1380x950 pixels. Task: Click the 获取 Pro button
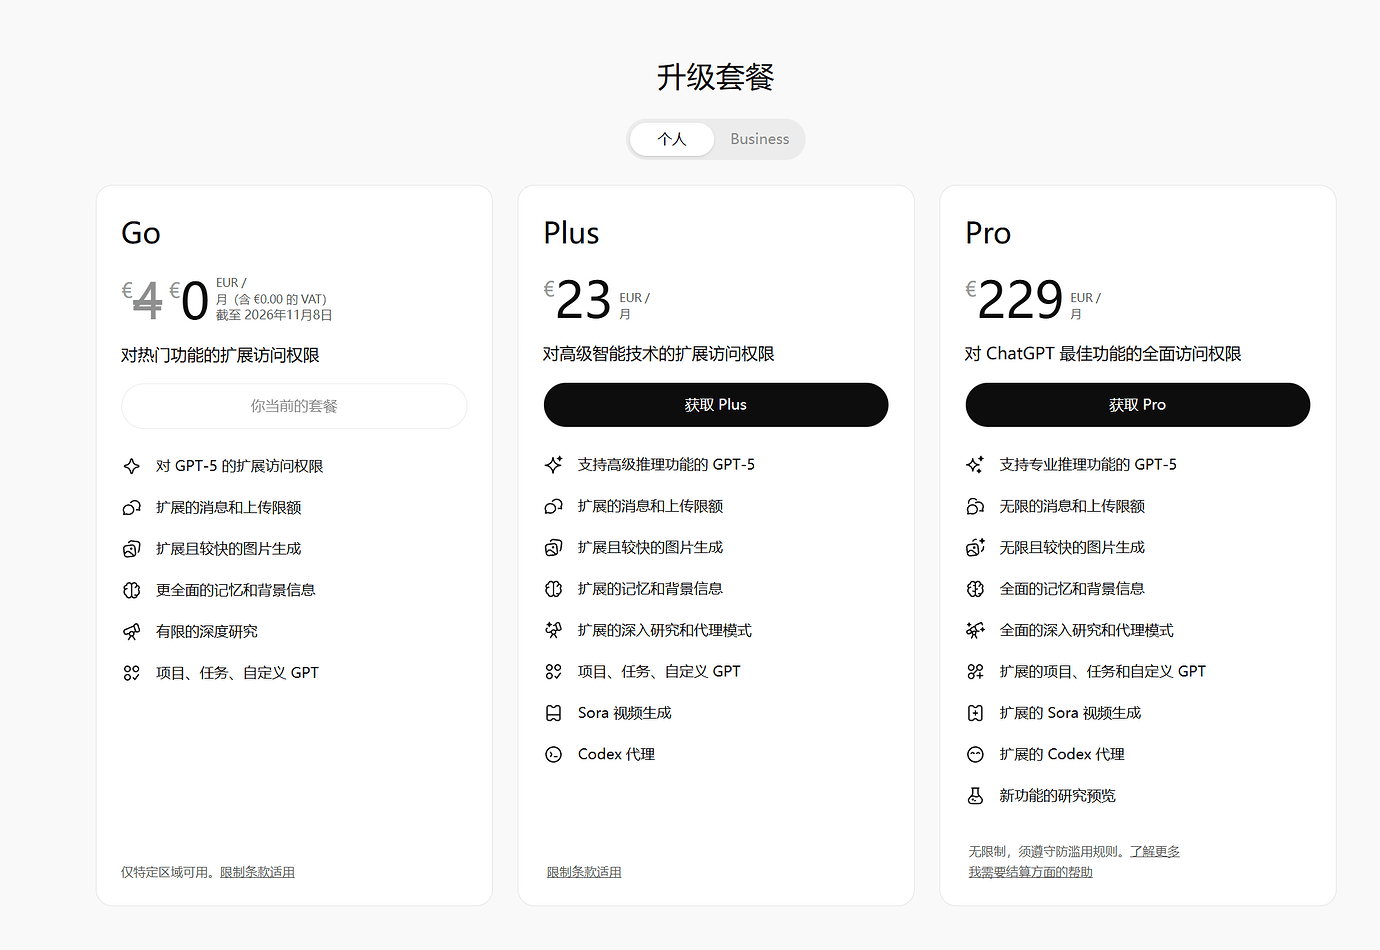point(1137,405)
